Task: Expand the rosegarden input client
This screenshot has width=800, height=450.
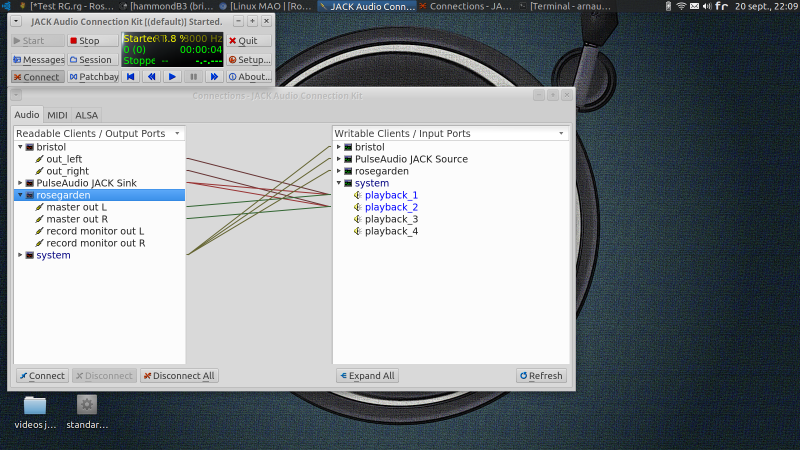Action: tap(339, 171)
